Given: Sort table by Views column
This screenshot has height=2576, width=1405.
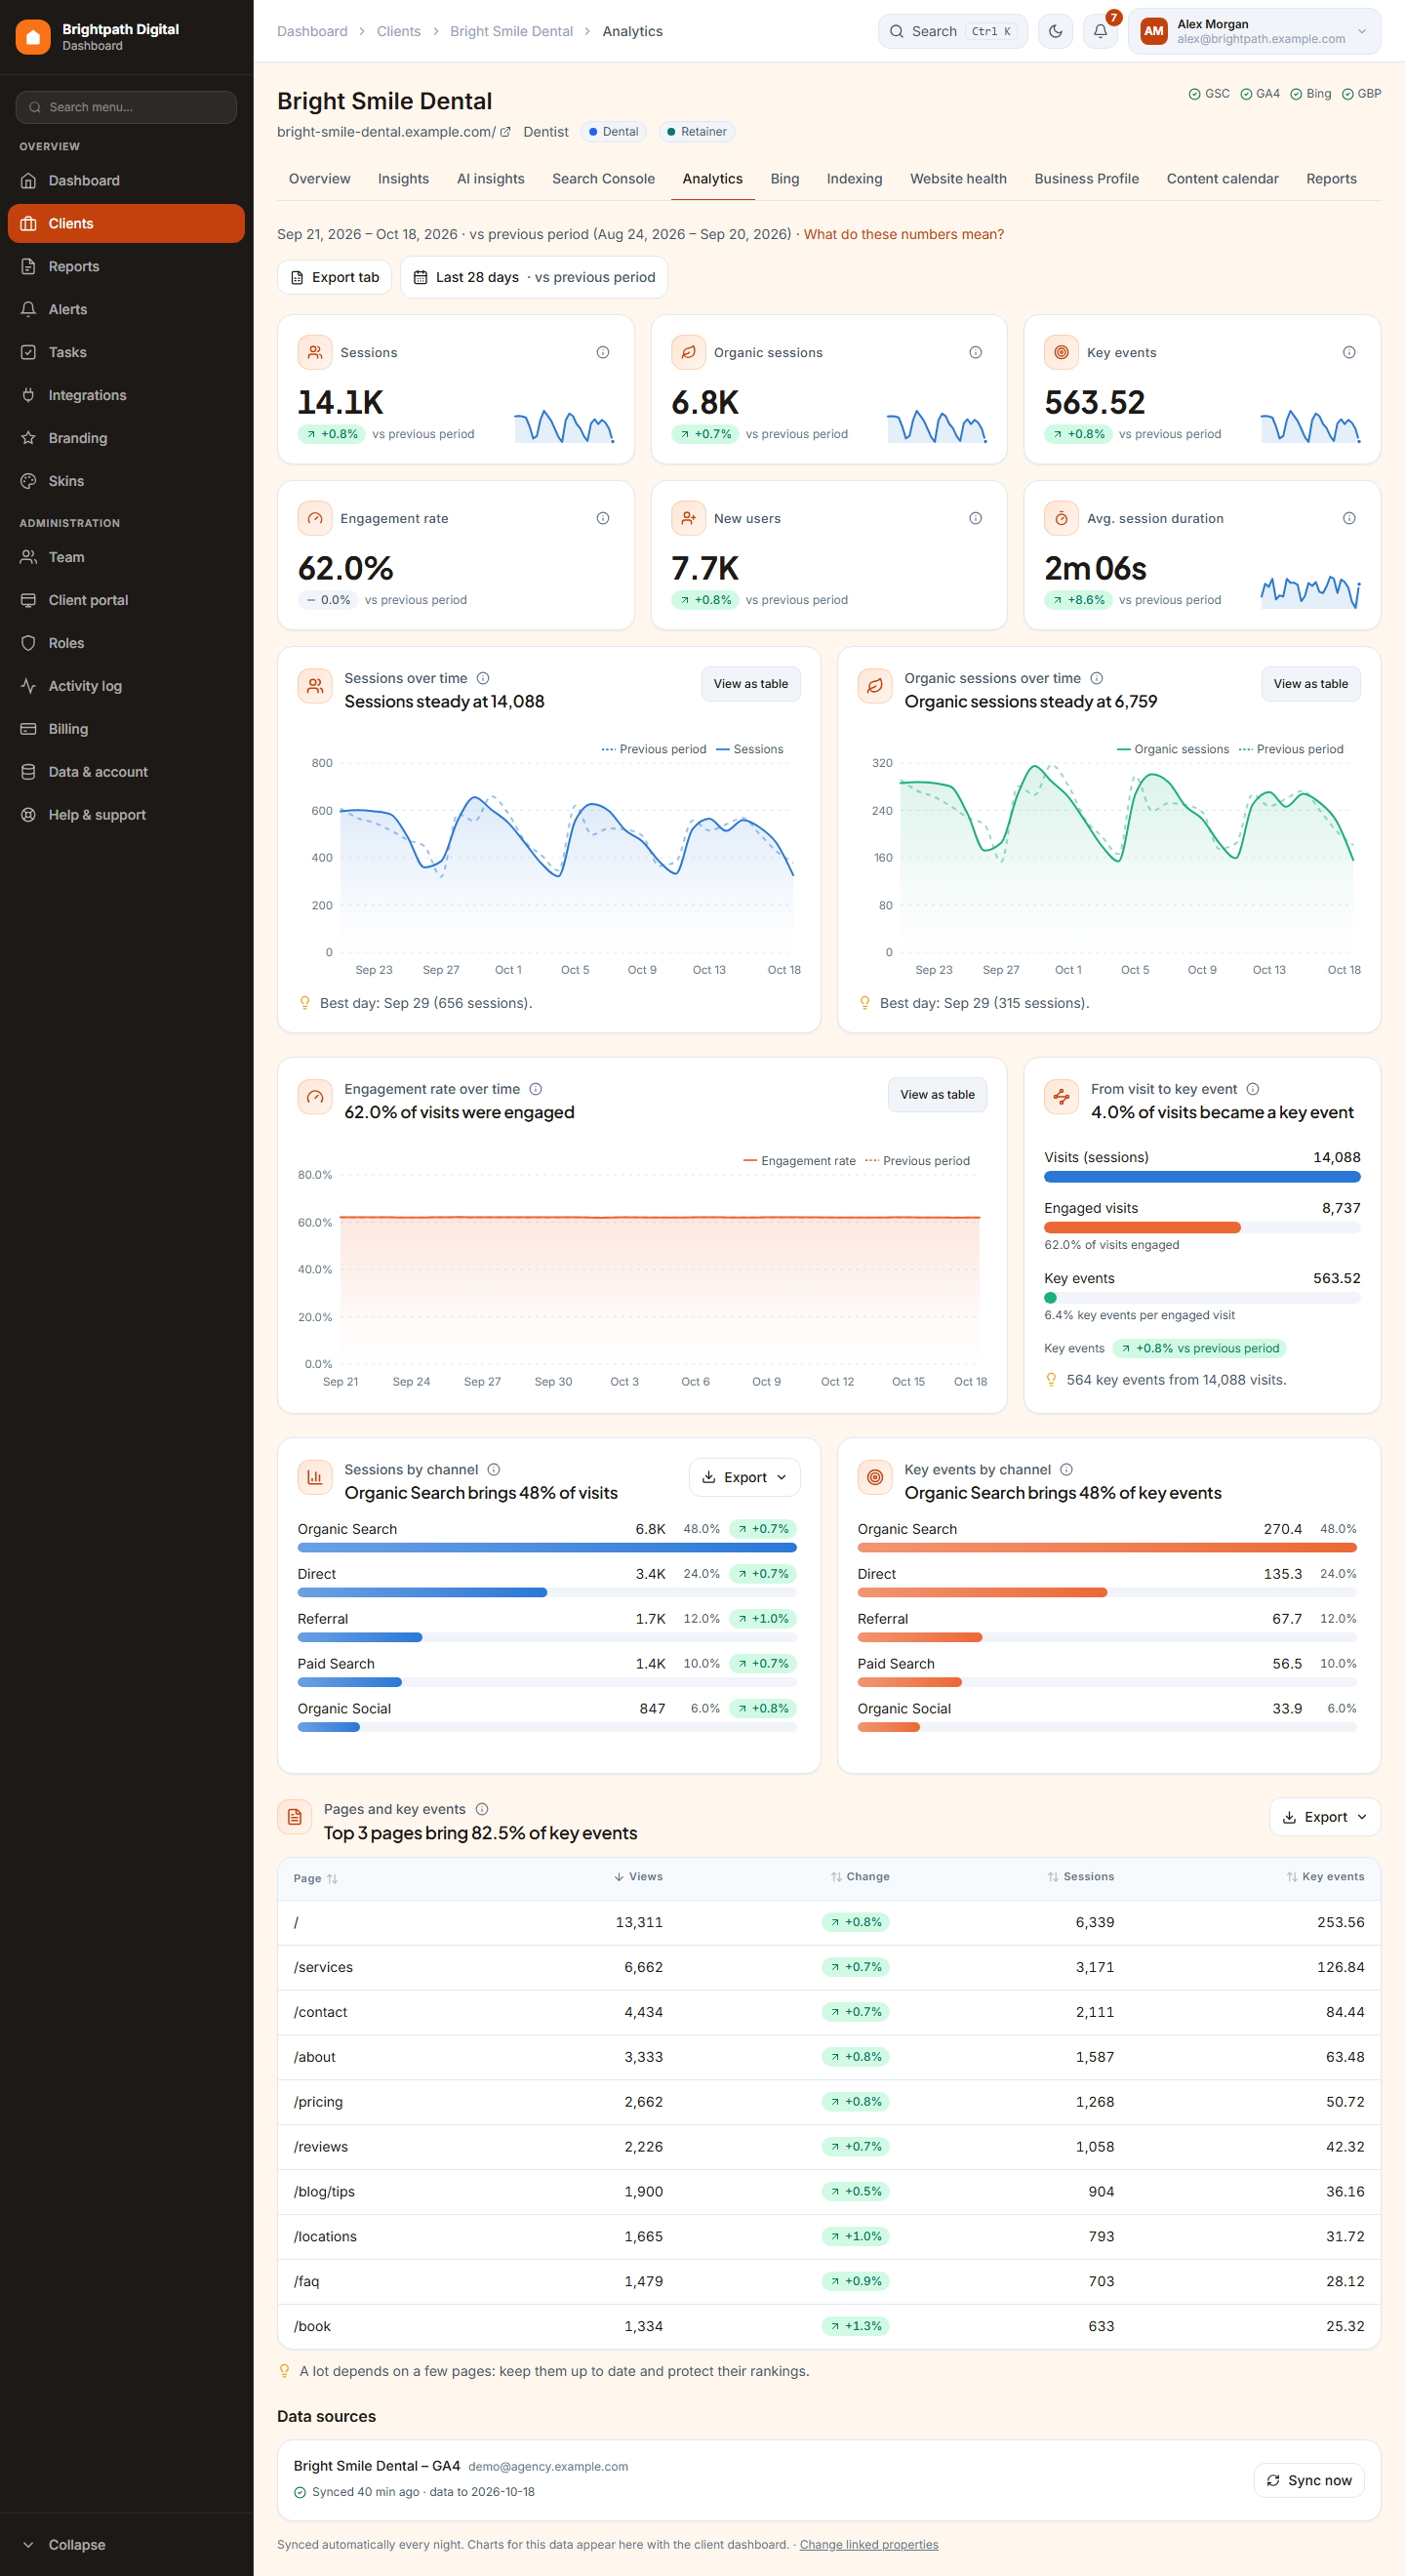Looking at the screenshot, I should tap(638, 1877).
